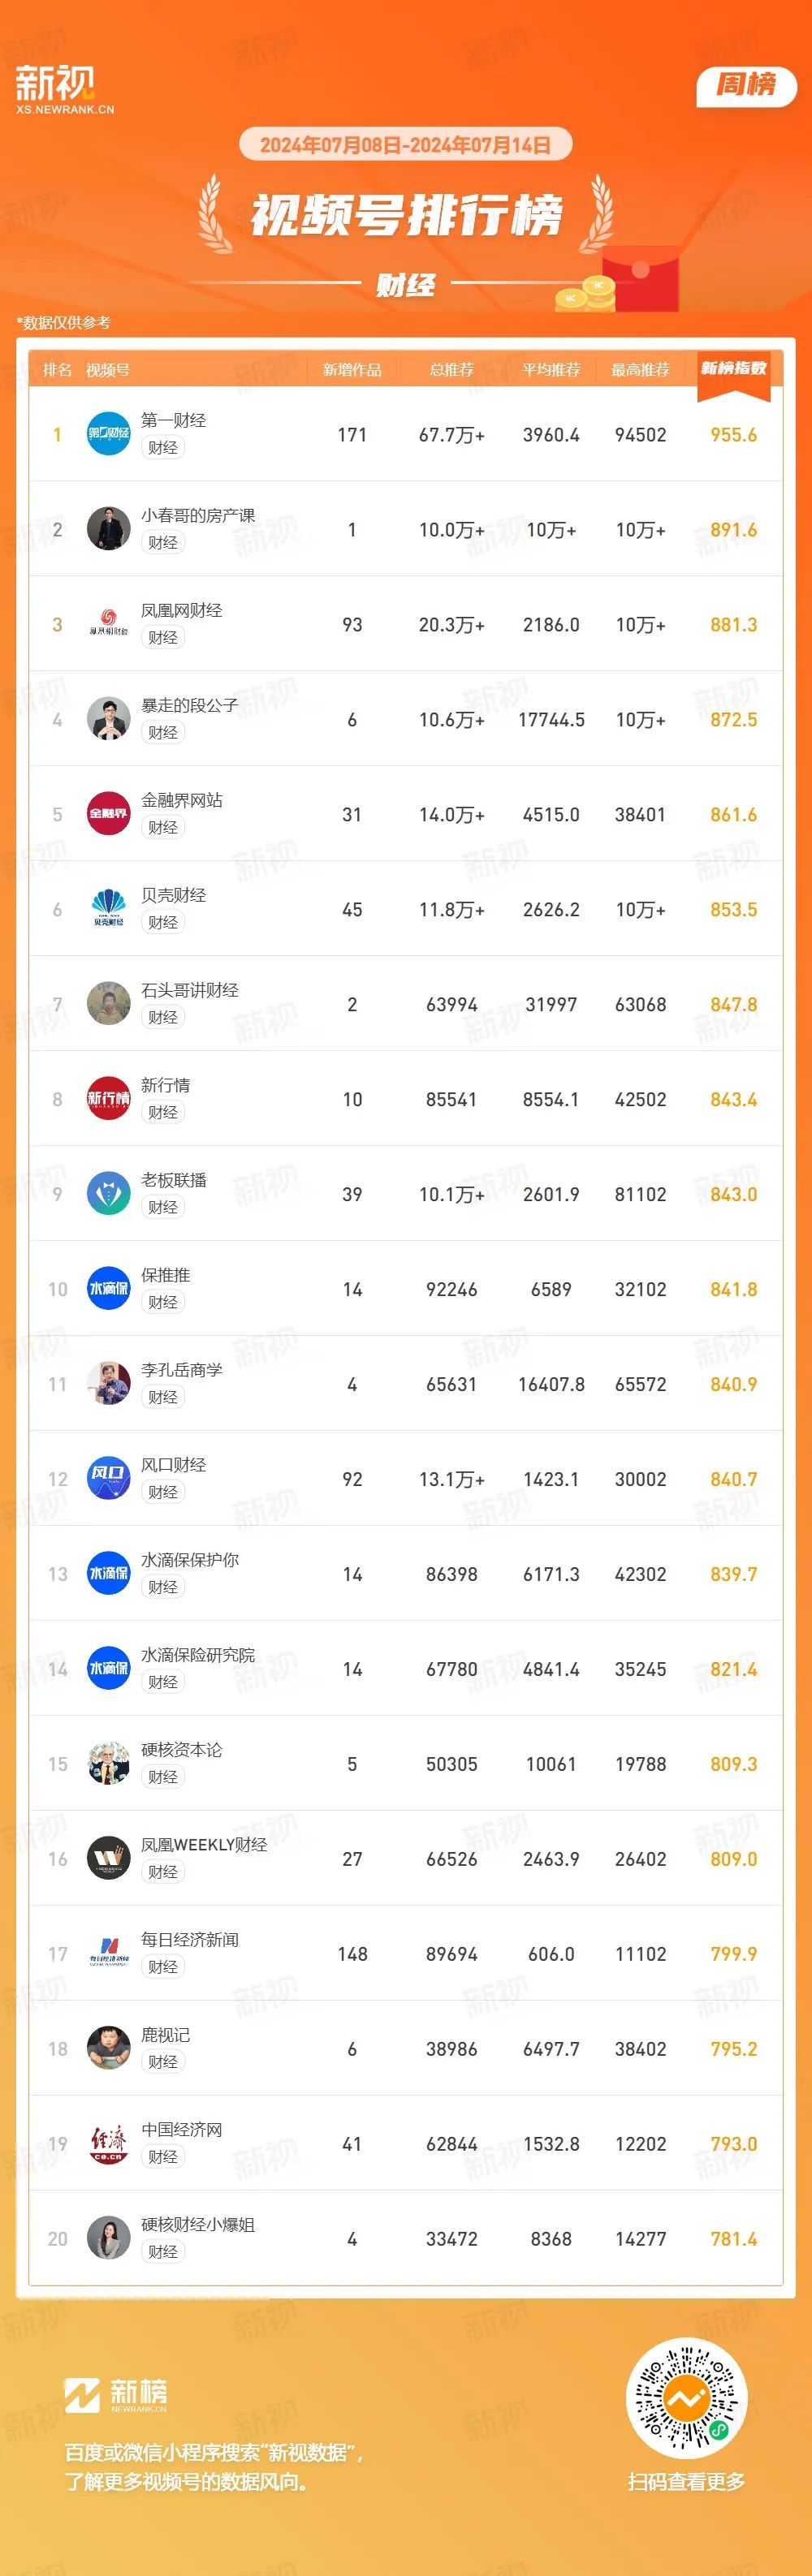Open the 硬核财经小爆姐 avatar photo
This screenshot has width=812, height=2576.
109,2238
